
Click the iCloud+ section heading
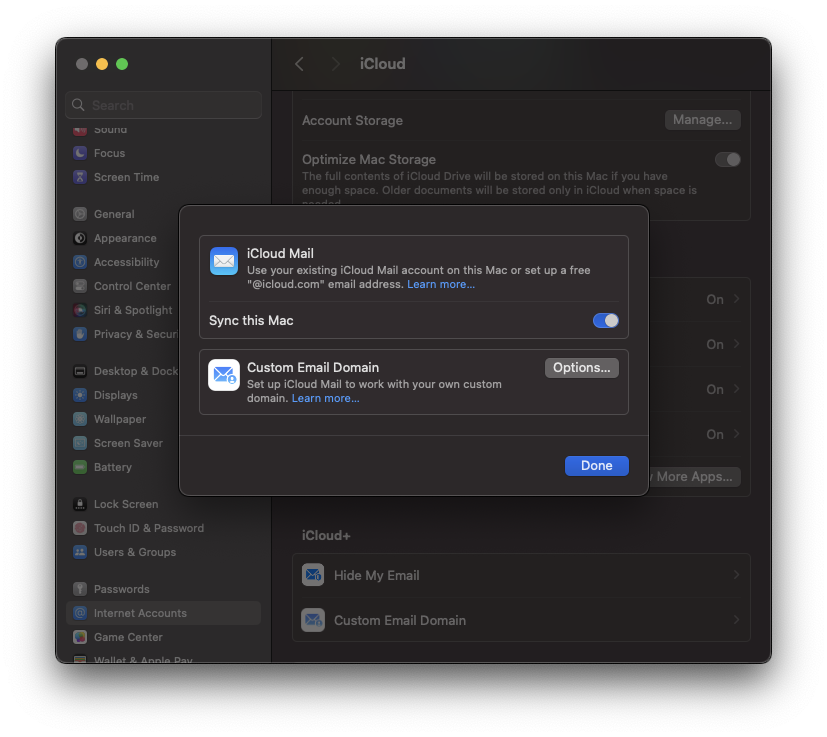[x=326, y=535]
